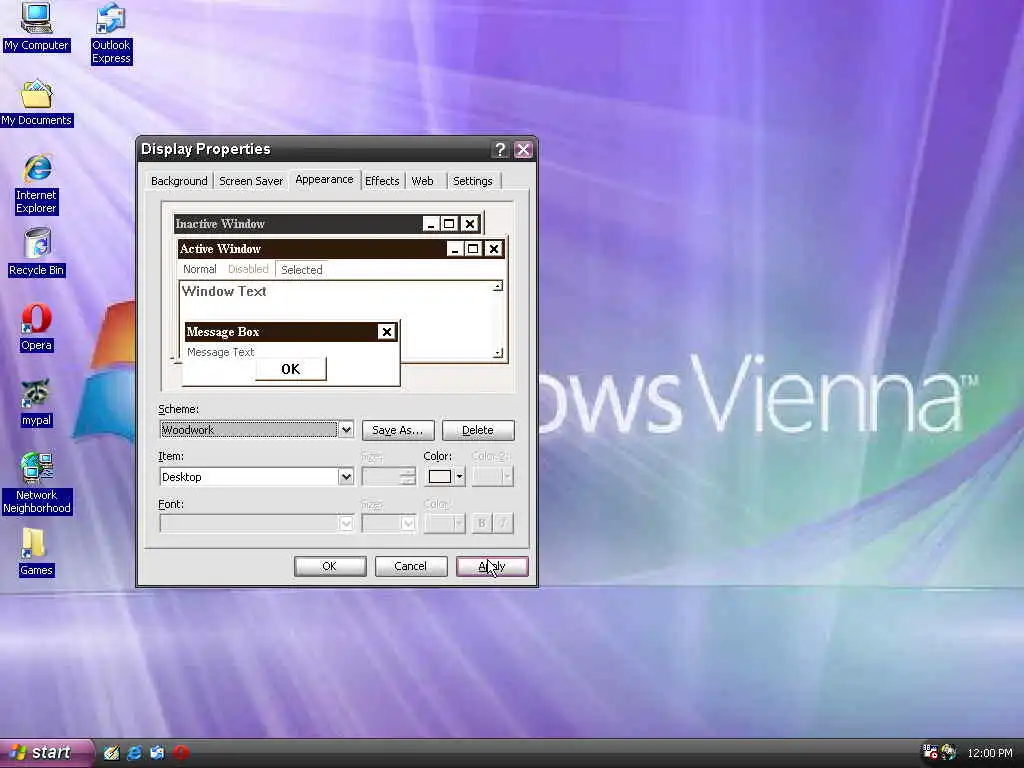Click the Show Desktop quick launch icon

click(x=112, y=753)
